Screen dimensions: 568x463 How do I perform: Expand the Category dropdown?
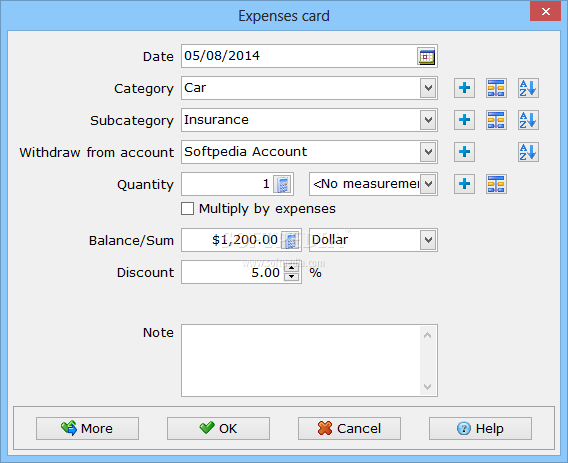point(428,88)
